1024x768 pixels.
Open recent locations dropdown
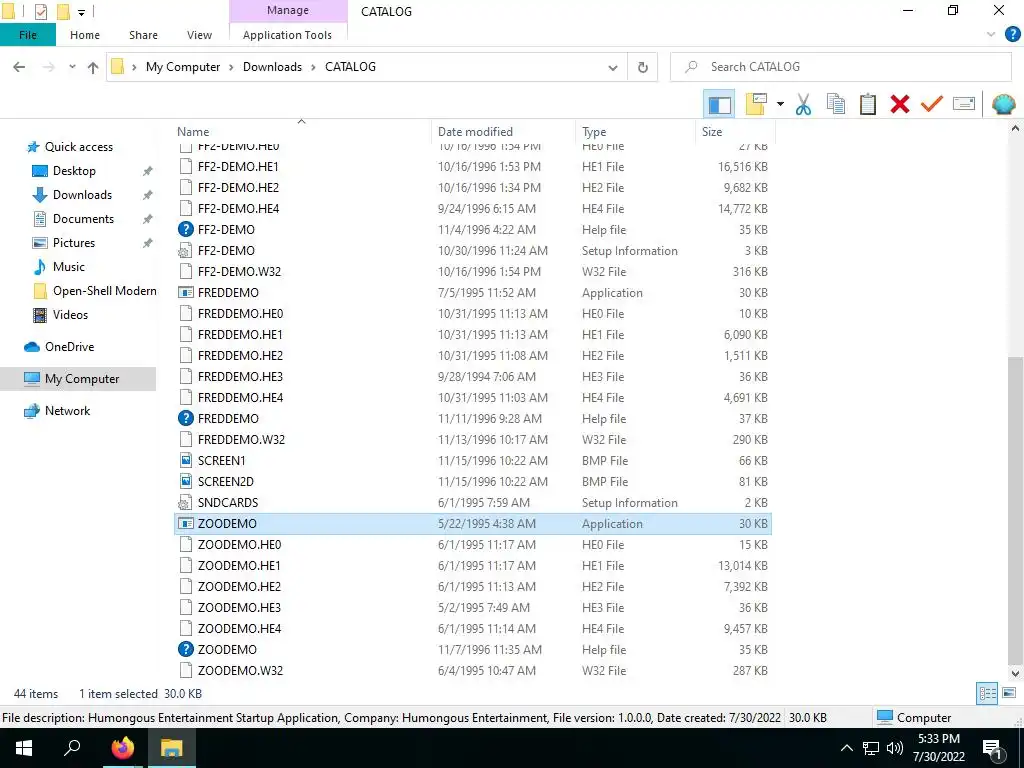pos(72,67)
